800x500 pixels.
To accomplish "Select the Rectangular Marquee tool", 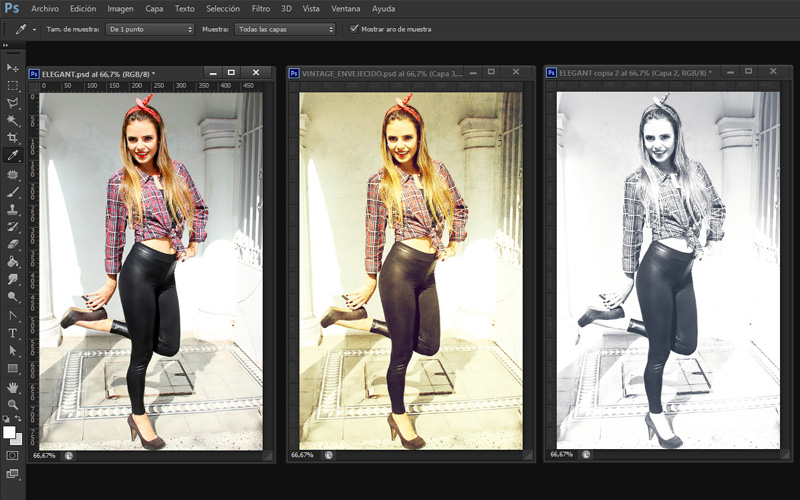I will click(x=13, y=85).
